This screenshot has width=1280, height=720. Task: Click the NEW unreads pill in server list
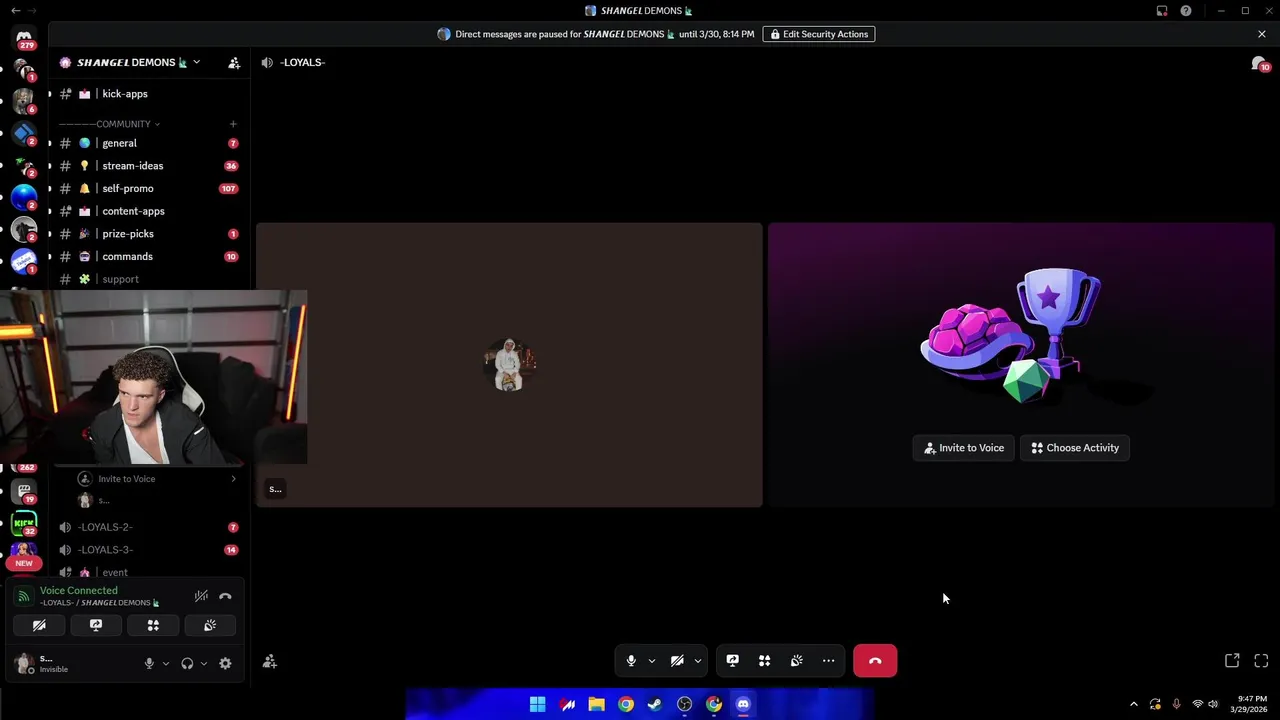coord(24,563)
